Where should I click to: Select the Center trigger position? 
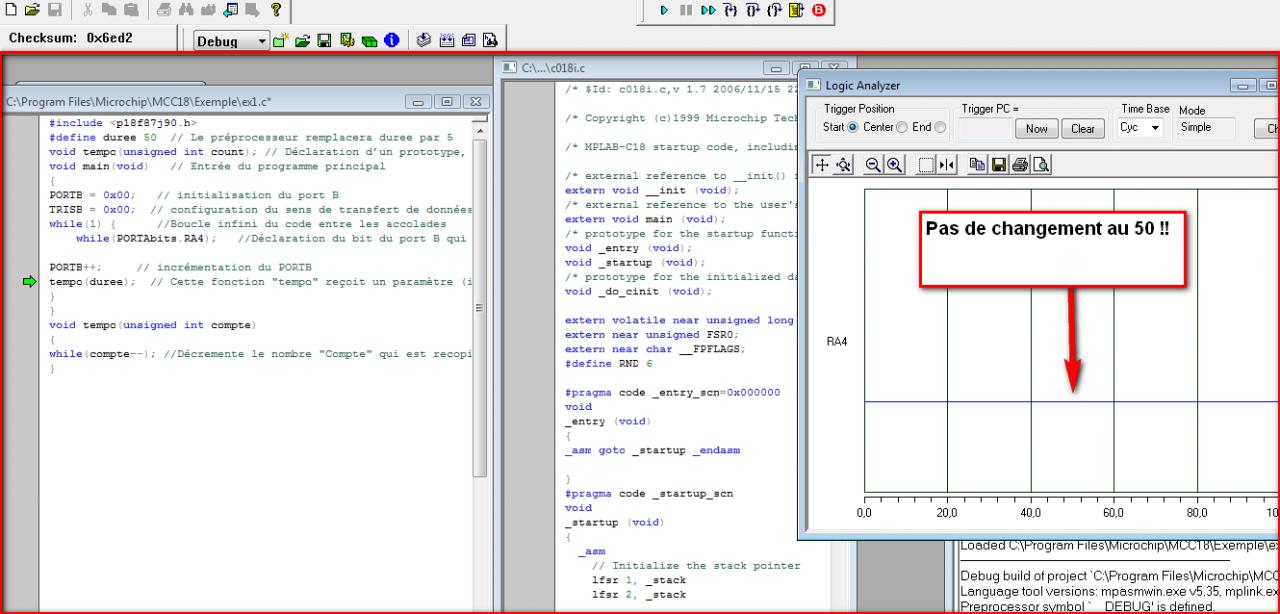click(x=901, y=128)
